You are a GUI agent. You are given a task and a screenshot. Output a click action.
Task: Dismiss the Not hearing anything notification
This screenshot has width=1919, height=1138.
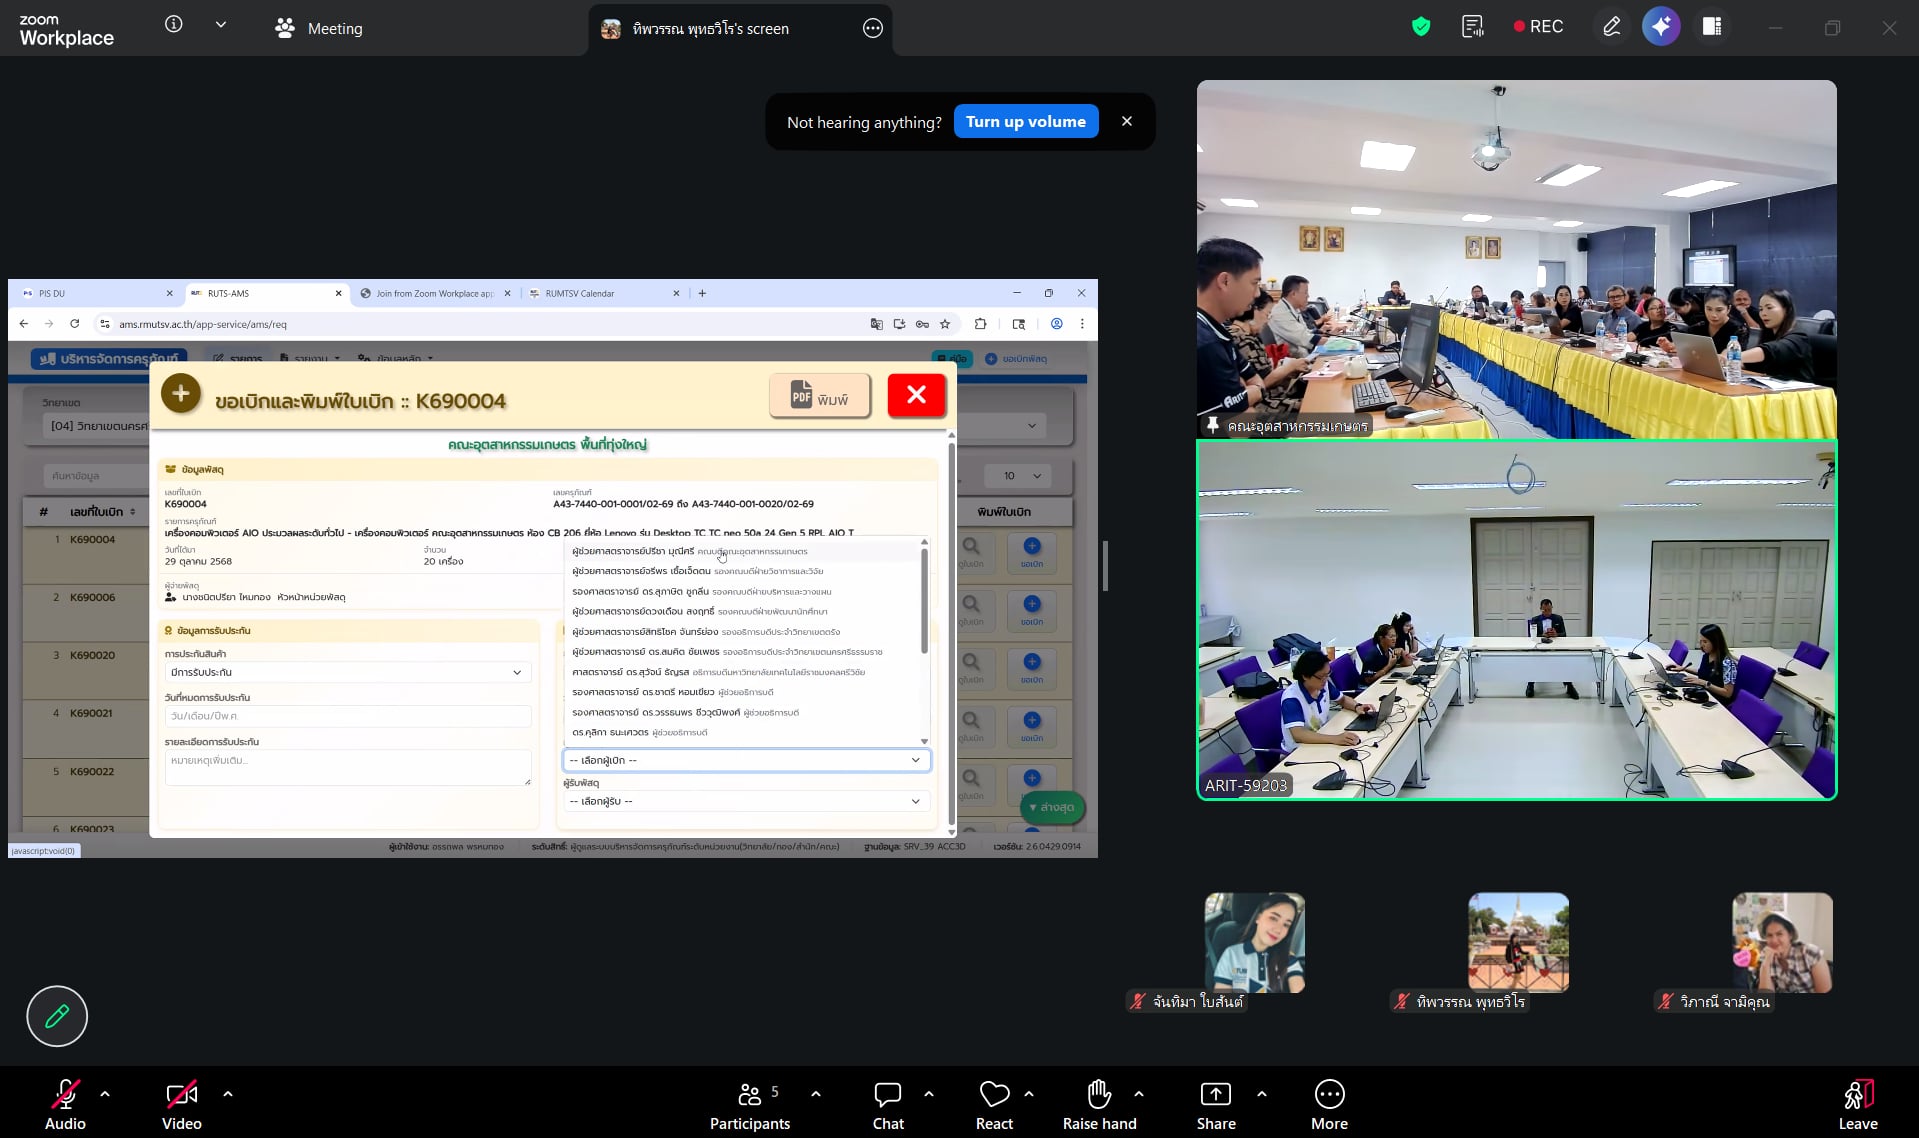pos(1127,122)
